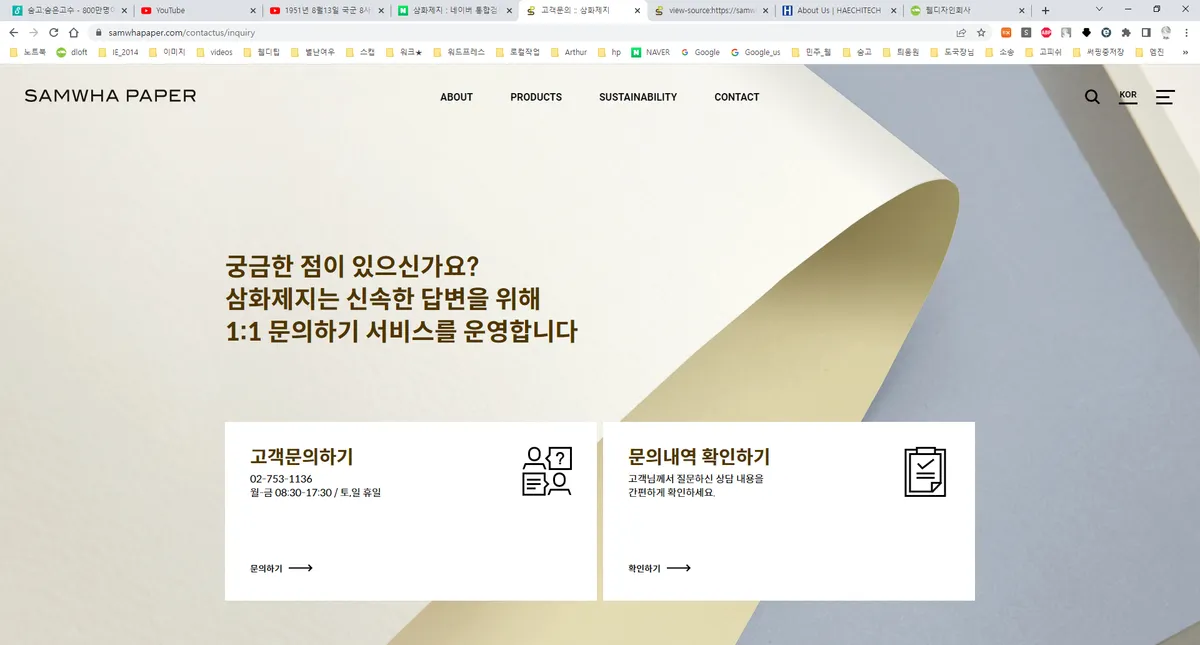Image resolution: width=1200 pixels, height=645 pixels.
Task: Click the phone number 02-753-1136
Action: (x=281, y=479)
